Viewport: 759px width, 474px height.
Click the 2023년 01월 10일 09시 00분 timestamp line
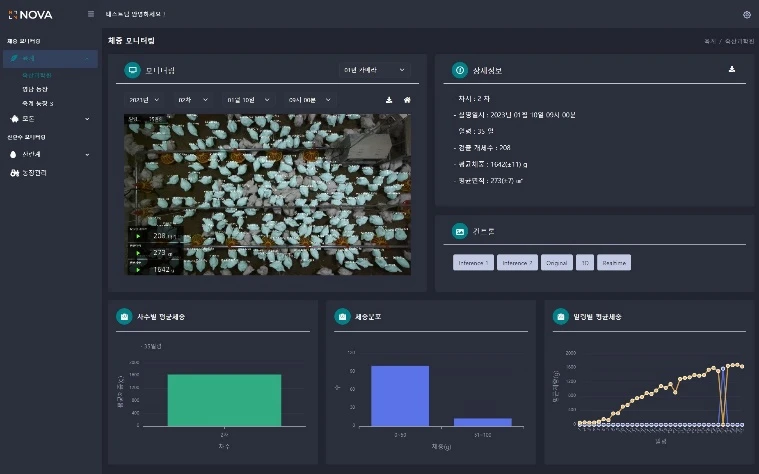coord(514,115)
